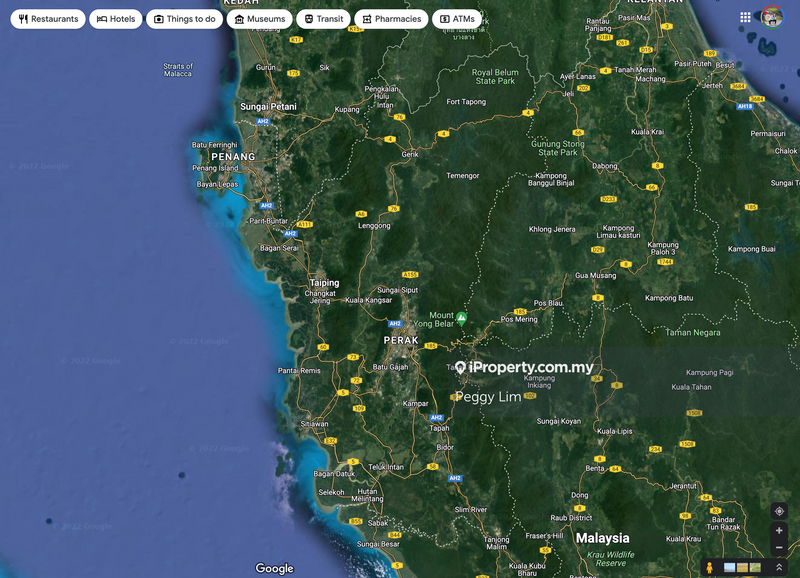800x578 pixels.
Task: Filter map by Restaurants
Action: (x=48, y=19)
